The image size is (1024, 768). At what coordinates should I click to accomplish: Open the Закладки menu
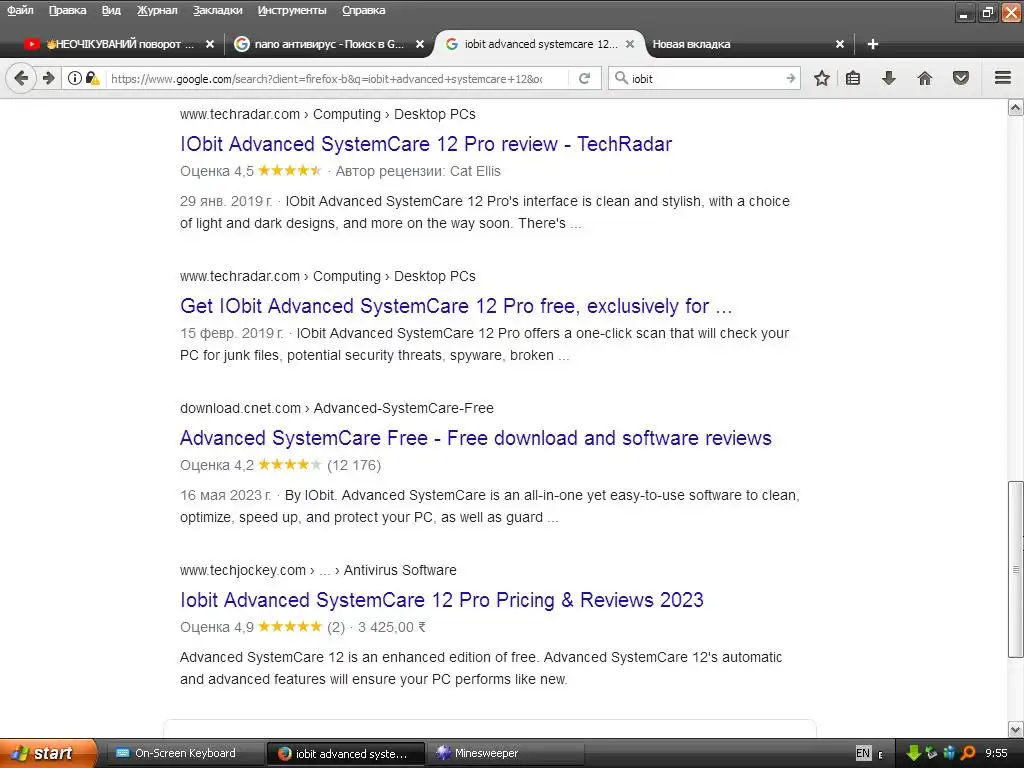pos(217,10)
